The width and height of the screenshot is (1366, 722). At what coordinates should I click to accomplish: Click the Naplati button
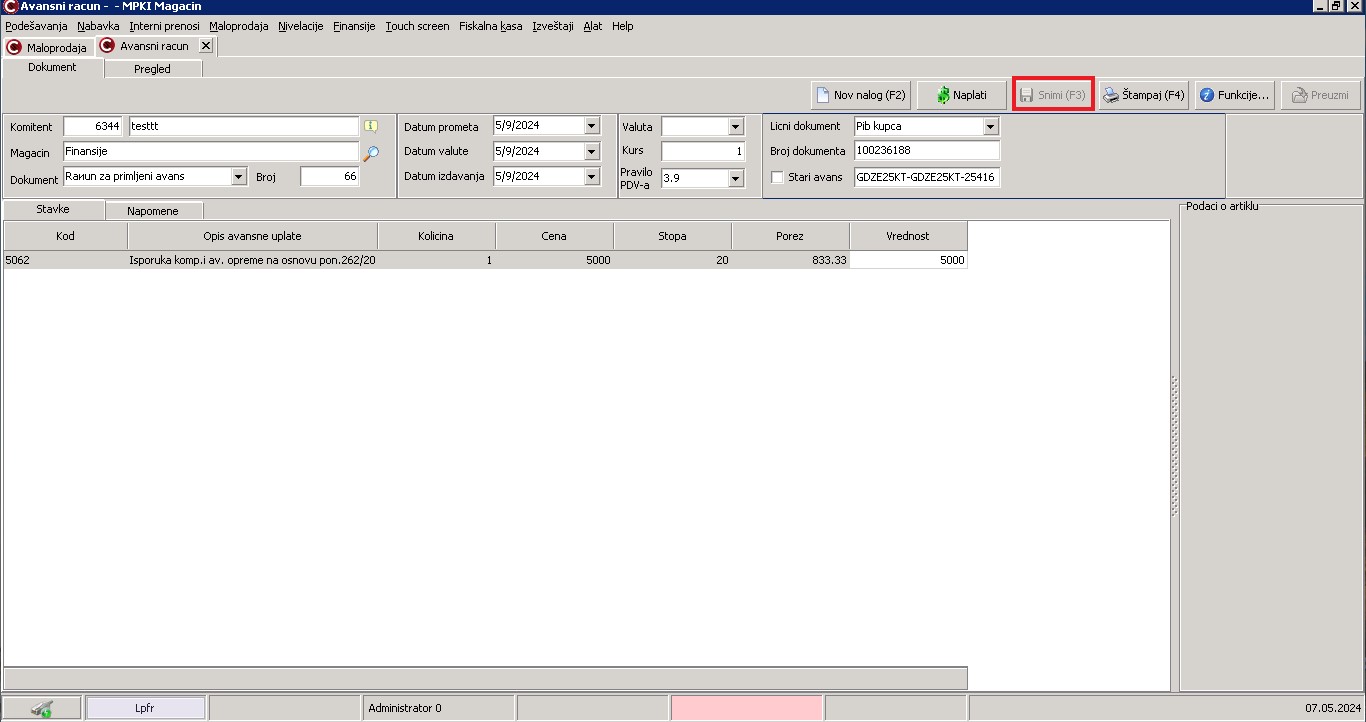pyautogui.click(x=962, y=95)
